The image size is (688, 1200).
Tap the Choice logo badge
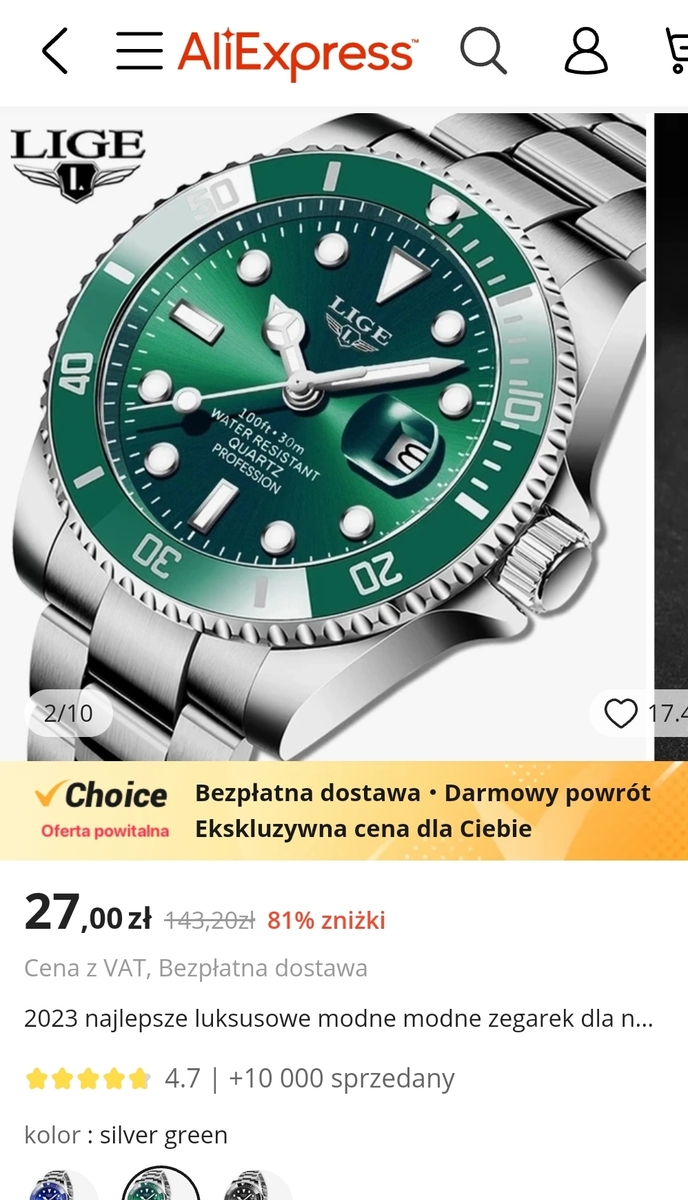click(100, 795)
